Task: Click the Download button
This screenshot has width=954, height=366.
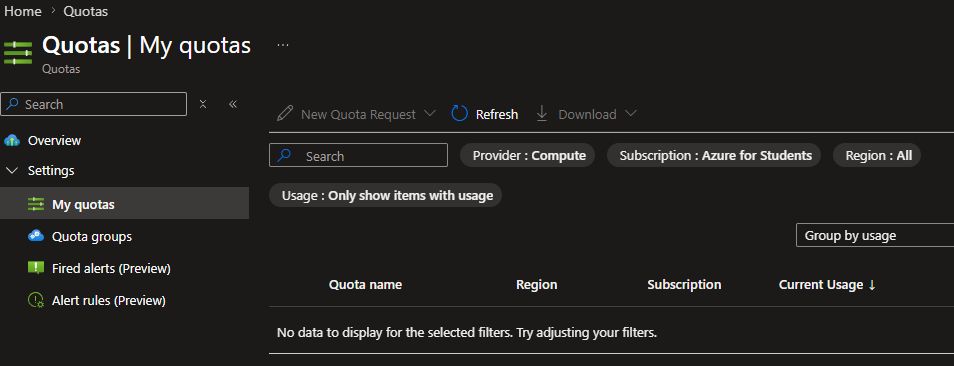Action: pyautogui.click(x=586, y=114)
